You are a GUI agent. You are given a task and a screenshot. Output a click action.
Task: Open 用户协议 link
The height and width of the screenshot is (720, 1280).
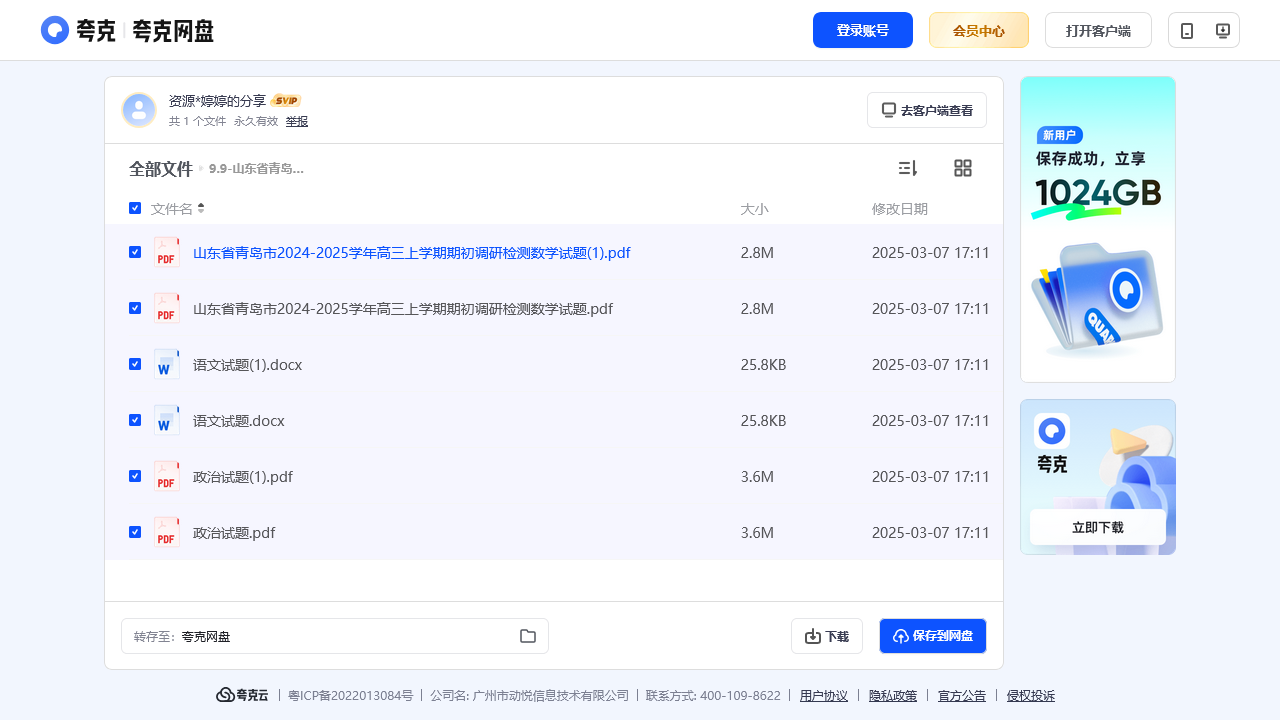click(x=824, y=696)
